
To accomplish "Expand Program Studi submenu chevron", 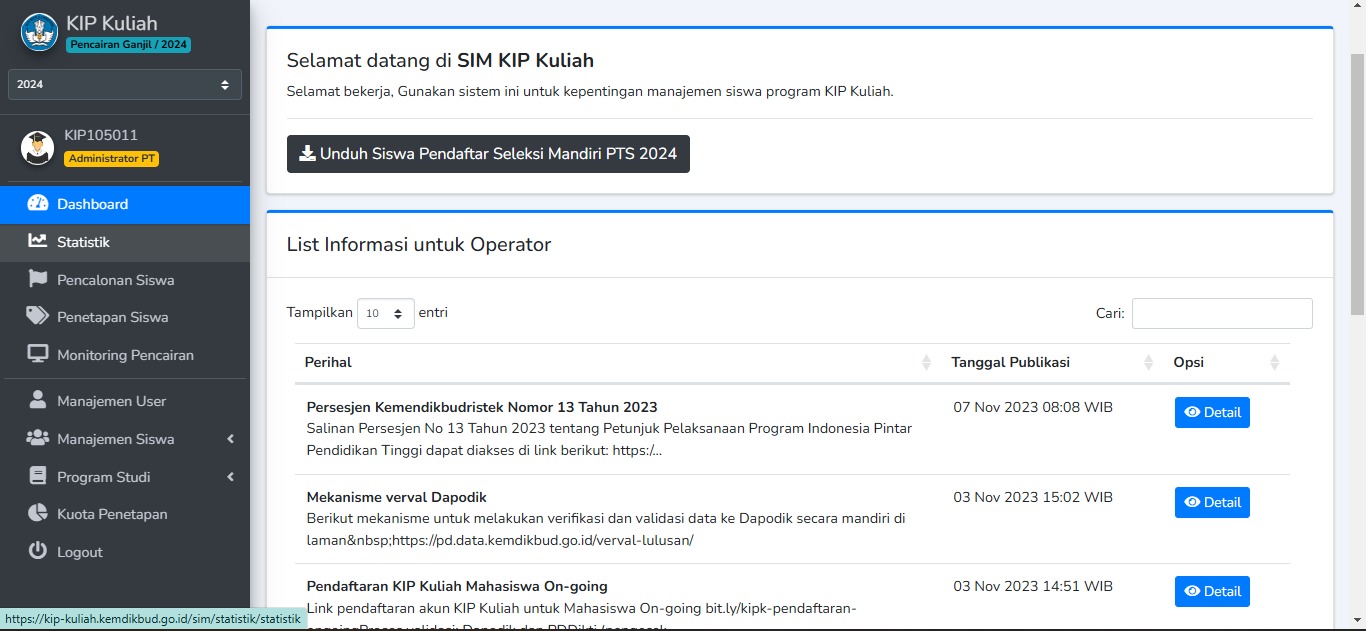I will 231,477.
